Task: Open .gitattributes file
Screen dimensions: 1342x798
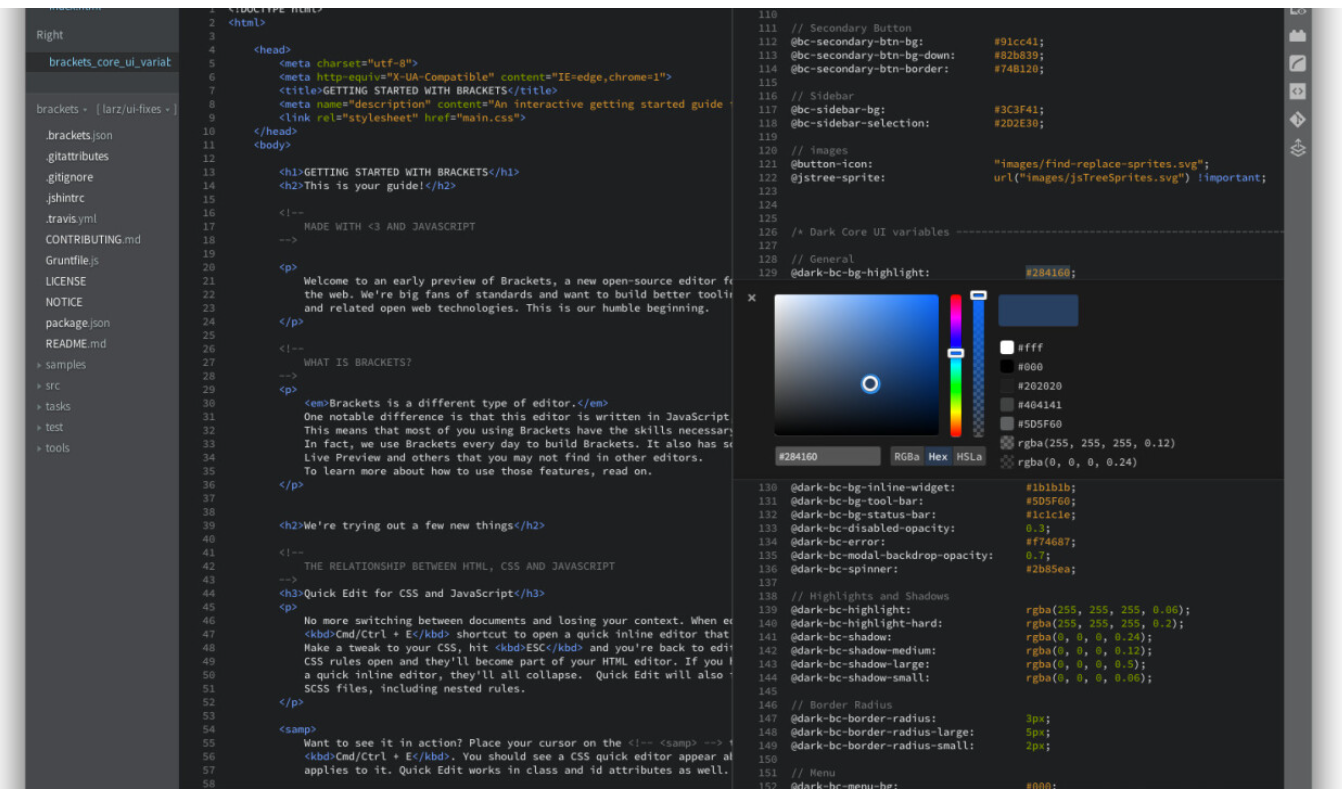Action: click(x=77, y=156)
